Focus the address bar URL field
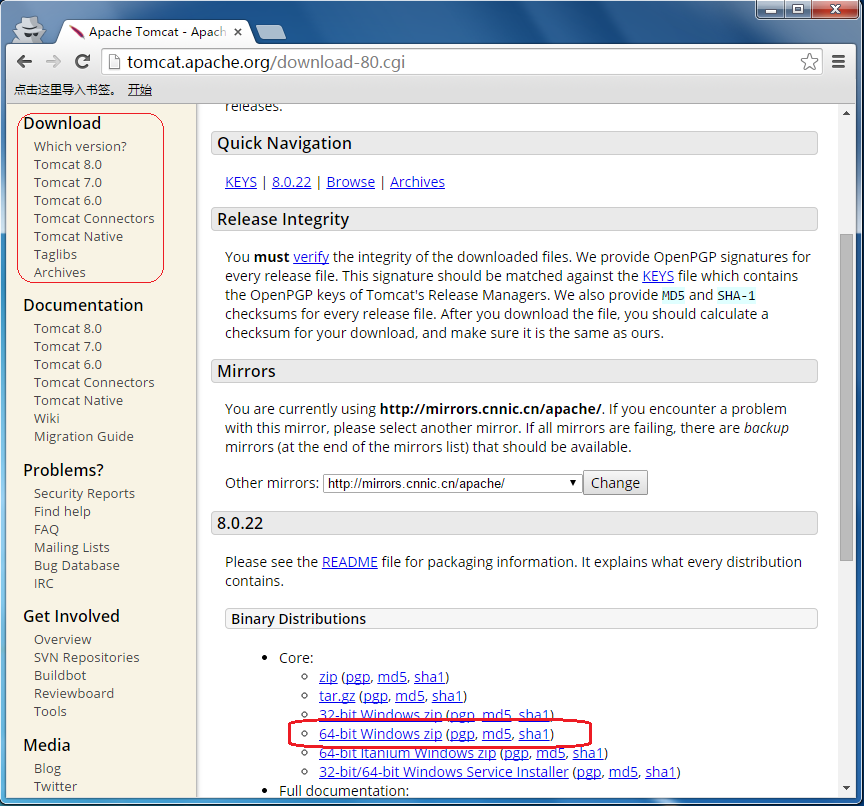The image size is (864, 806). (462, 62)
